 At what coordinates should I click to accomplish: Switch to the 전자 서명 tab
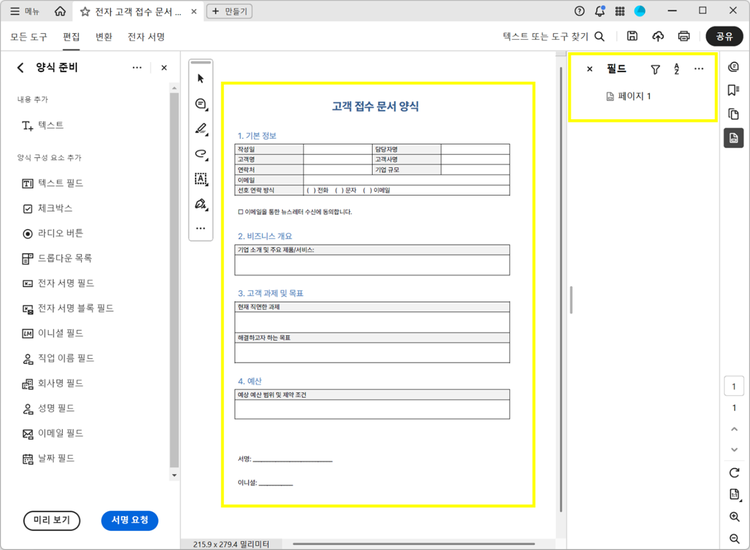click(x=146, y=37)
